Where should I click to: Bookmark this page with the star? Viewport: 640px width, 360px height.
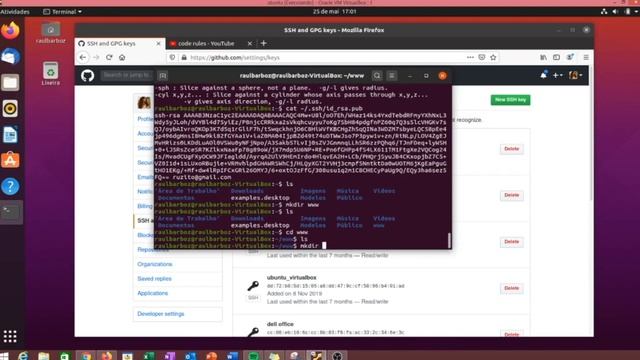click(x=493, y=58)
